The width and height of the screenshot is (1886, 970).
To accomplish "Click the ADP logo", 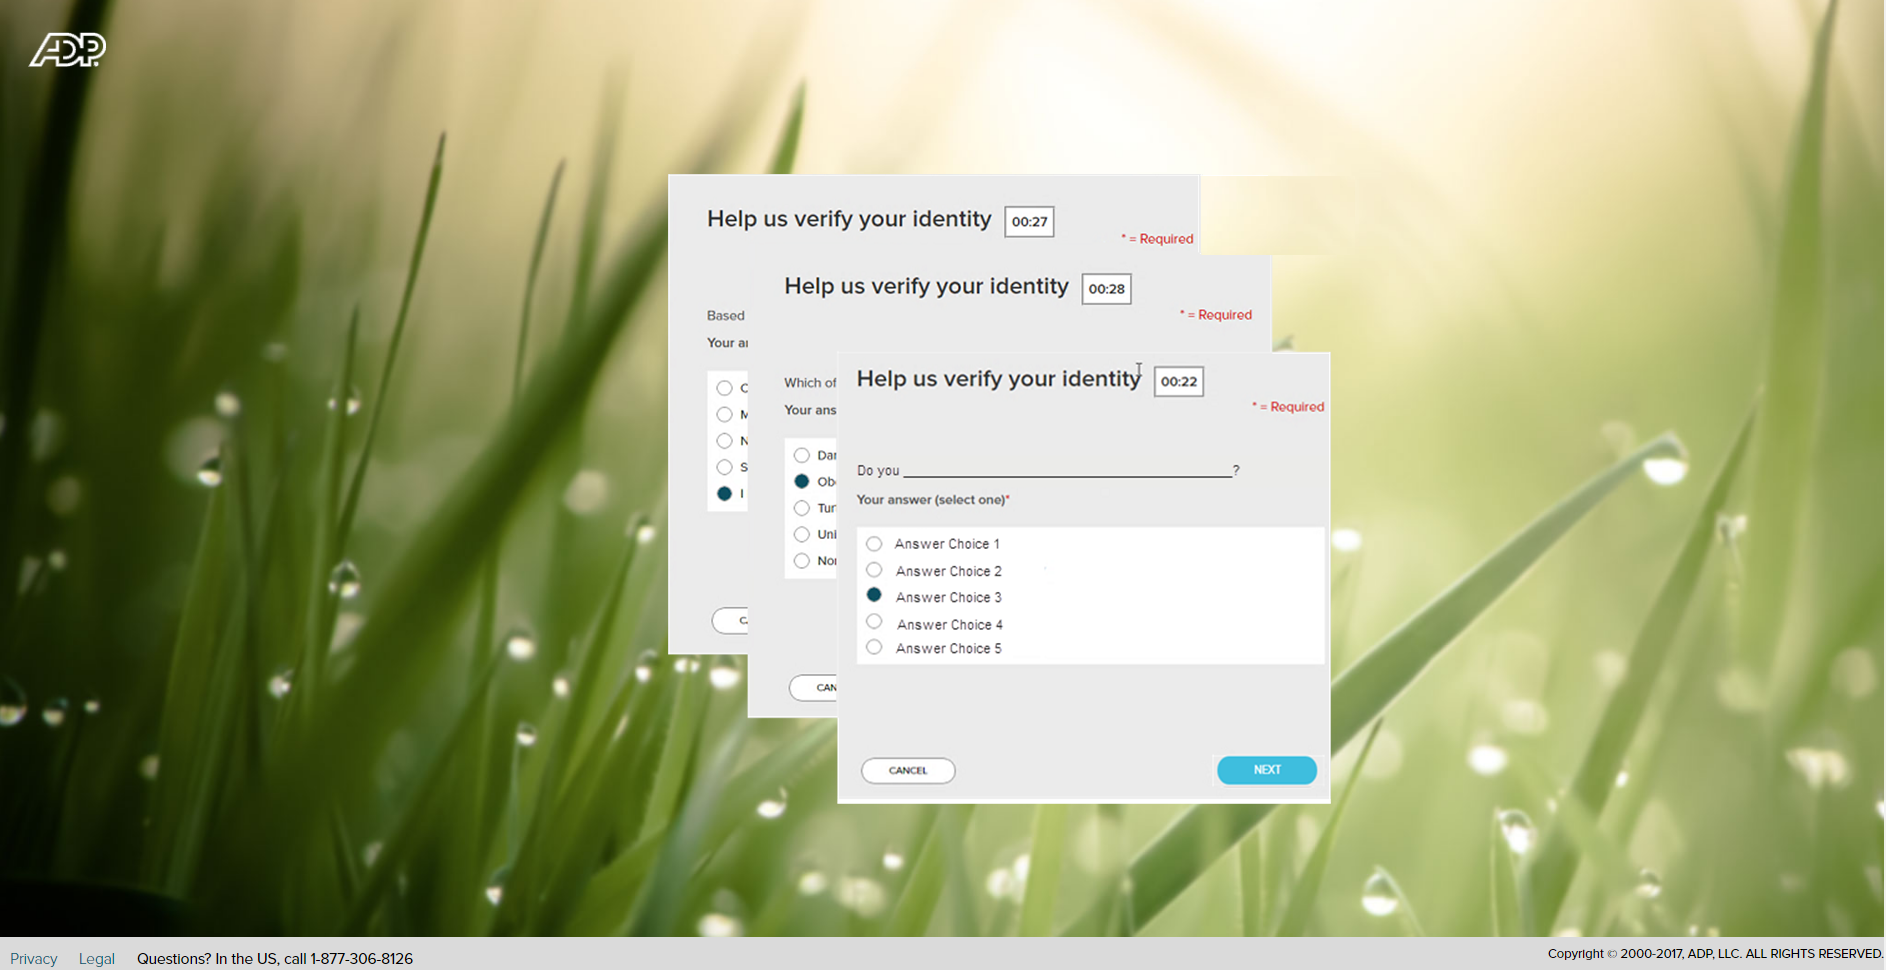I will [68, 50].
